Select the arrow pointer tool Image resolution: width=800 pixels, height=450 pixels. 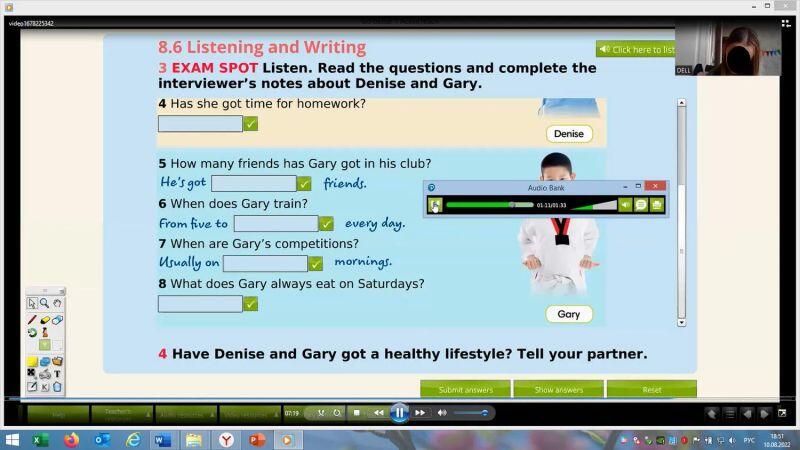pyautogui.click(x=32, y=303)
